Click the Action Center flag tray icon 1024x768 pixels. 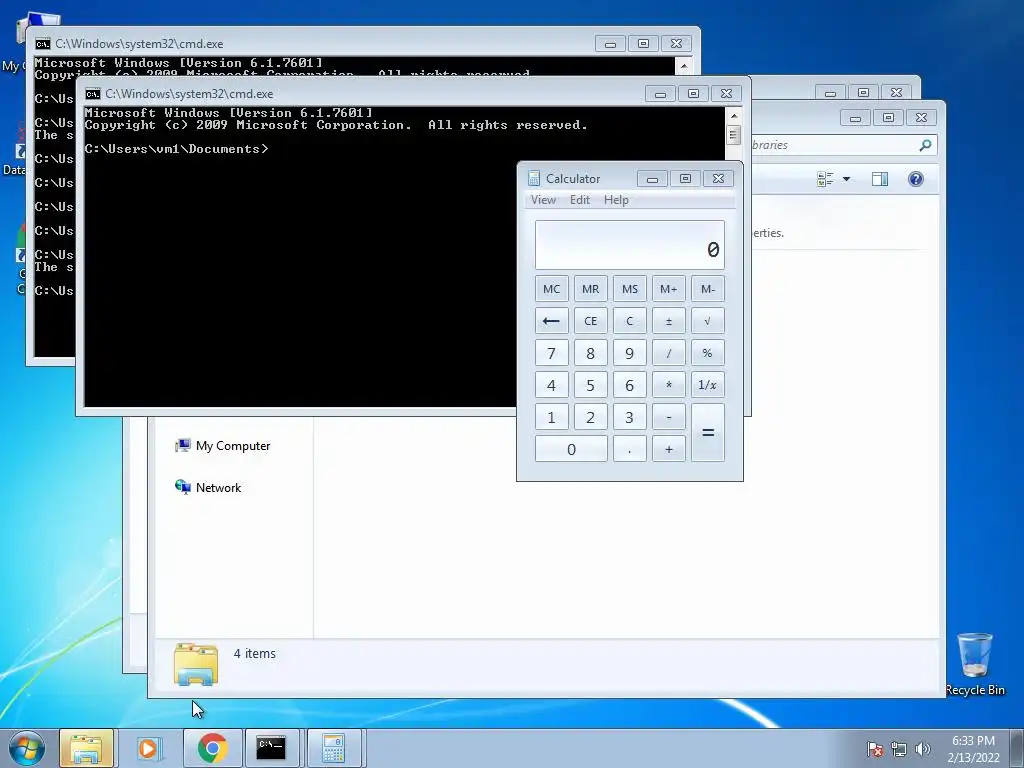874,749
